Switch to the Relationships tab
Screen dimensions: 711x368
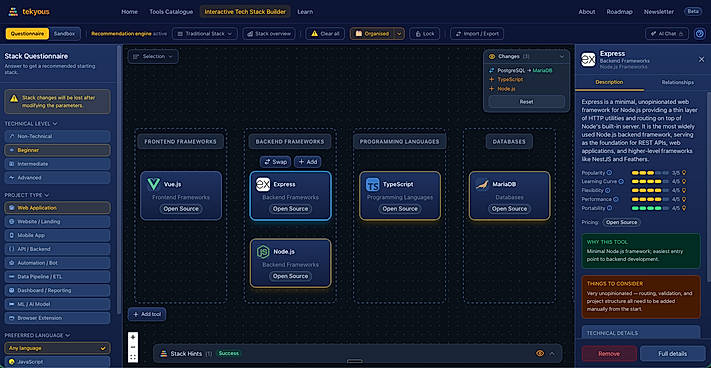pos(677,82)
